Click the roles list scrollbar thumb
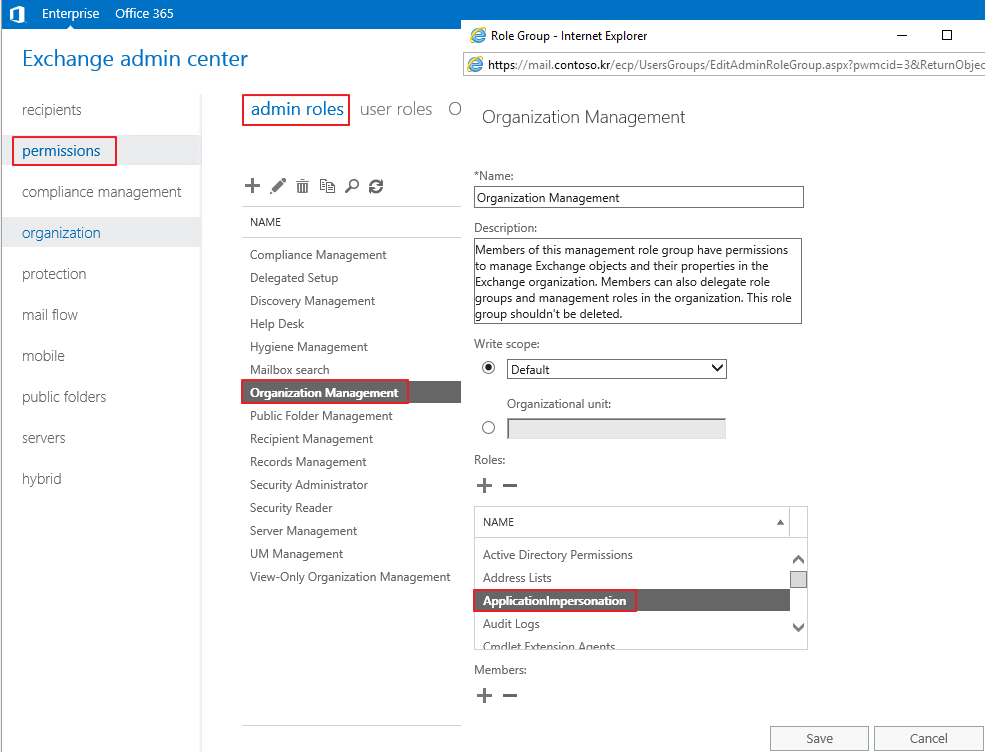 point(798,579)
